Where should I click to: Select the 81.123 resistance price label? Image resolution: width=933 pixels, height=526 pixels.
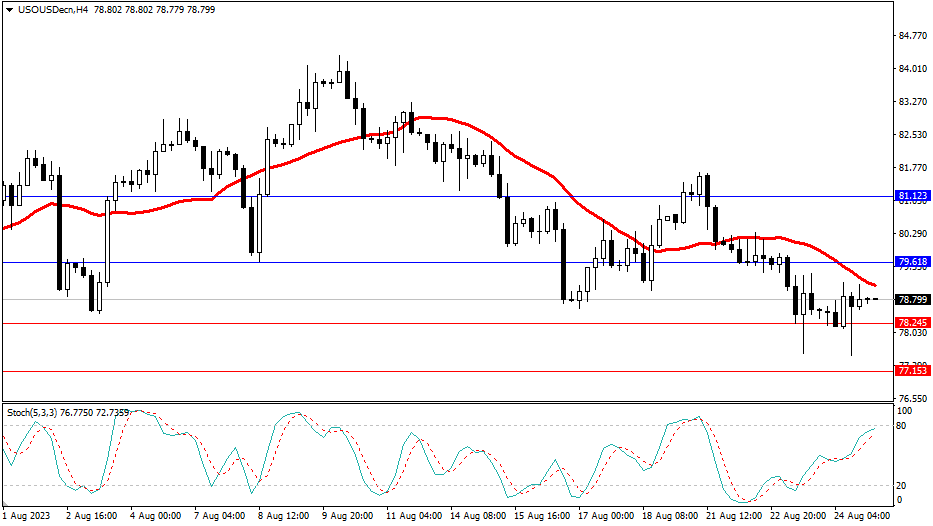tap(912, 196)
